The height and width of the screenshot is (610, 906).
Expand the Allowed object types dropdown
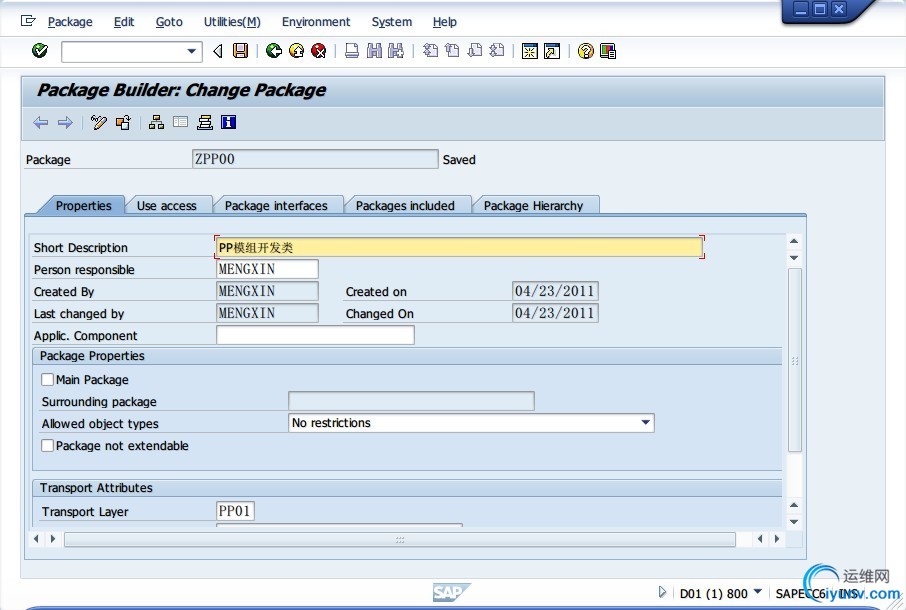[645, 424]
